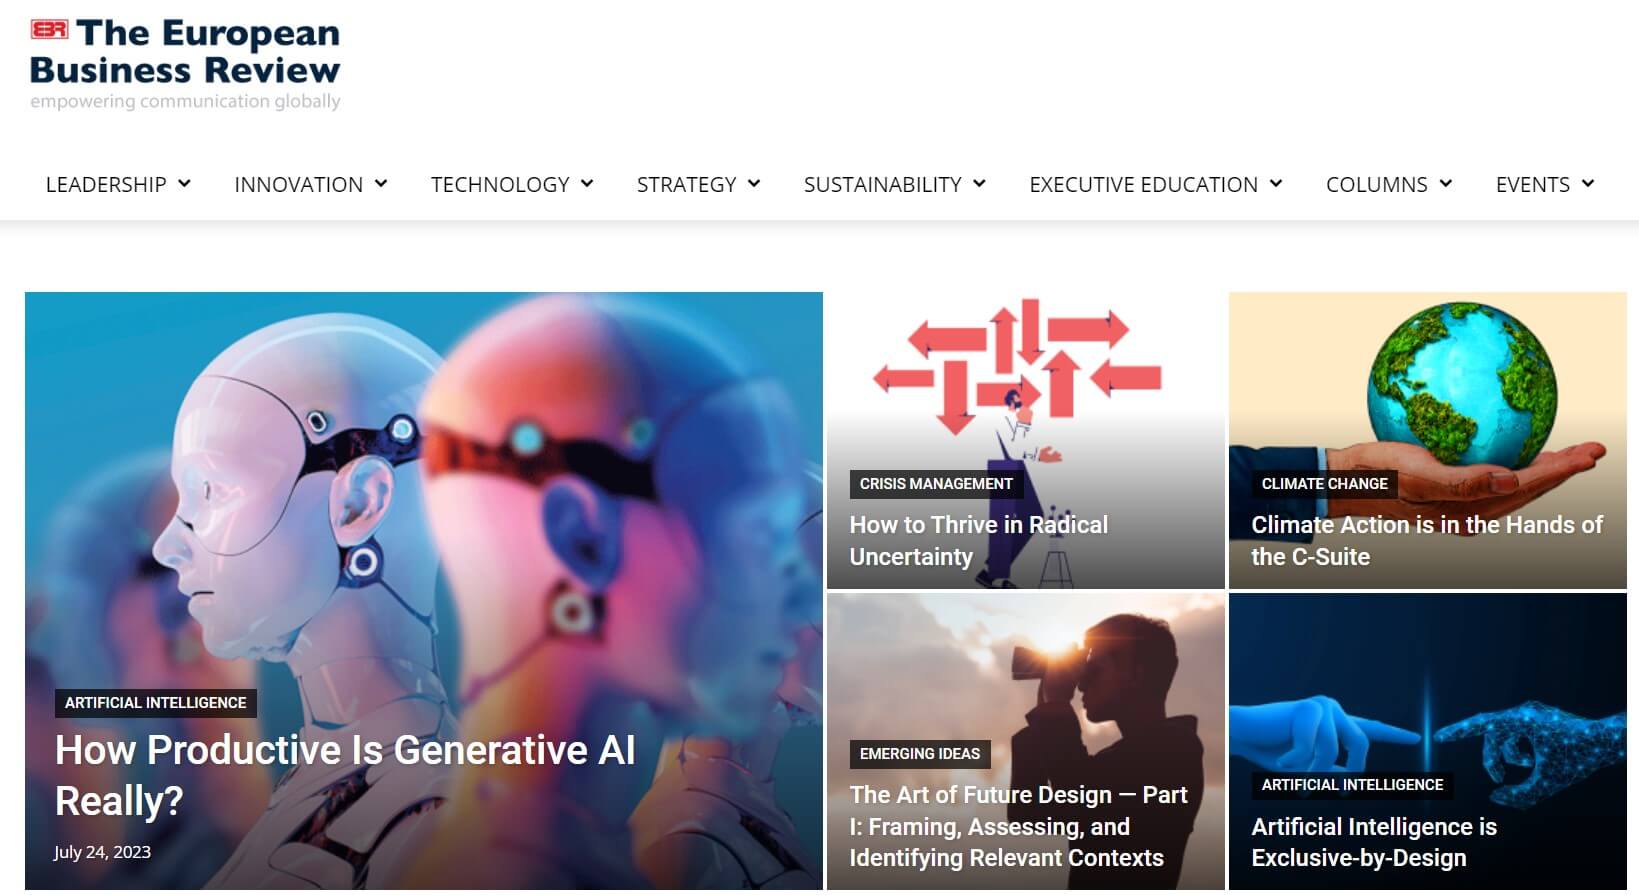Open How Productive Is Generative AI Really article
Image resolution: width=1639 pixels, height=895 pixels.
tap(345, 775)
